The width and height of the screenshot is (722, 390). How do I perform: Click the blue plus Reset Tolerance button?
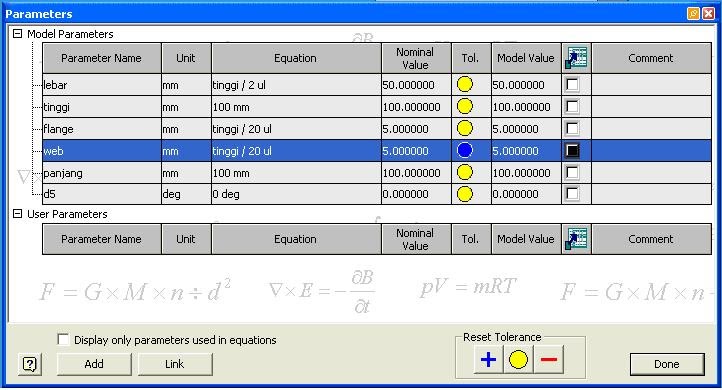[x=488, y=360]
